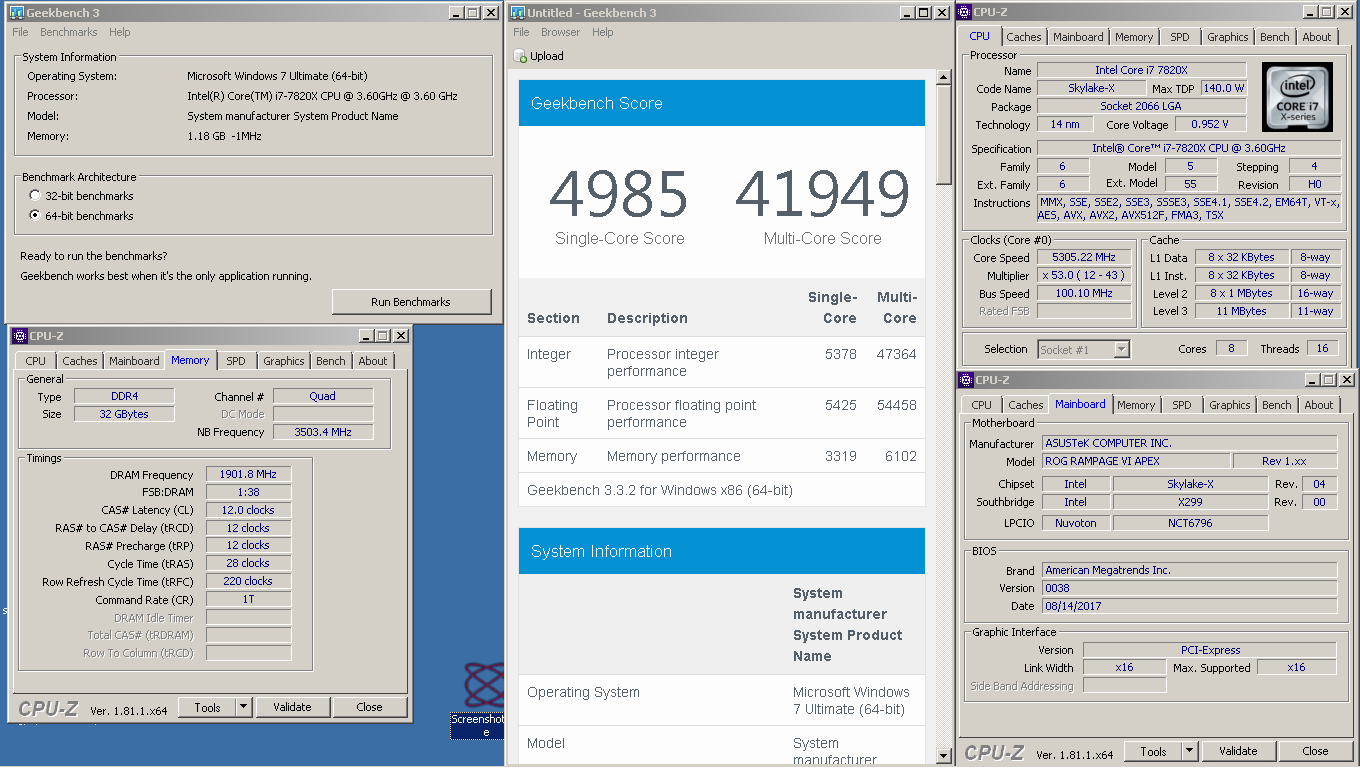Viewport: 1360px width, 768px height.
Task: Click the Memory single-core value 3319
Action: tap(841, 456)
